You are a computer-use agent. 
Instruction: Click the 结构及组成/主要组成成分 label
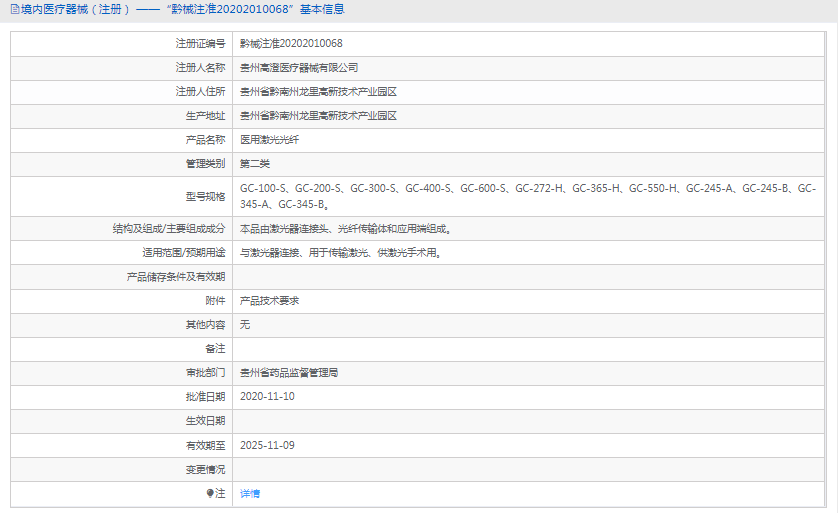click(169, 229)
